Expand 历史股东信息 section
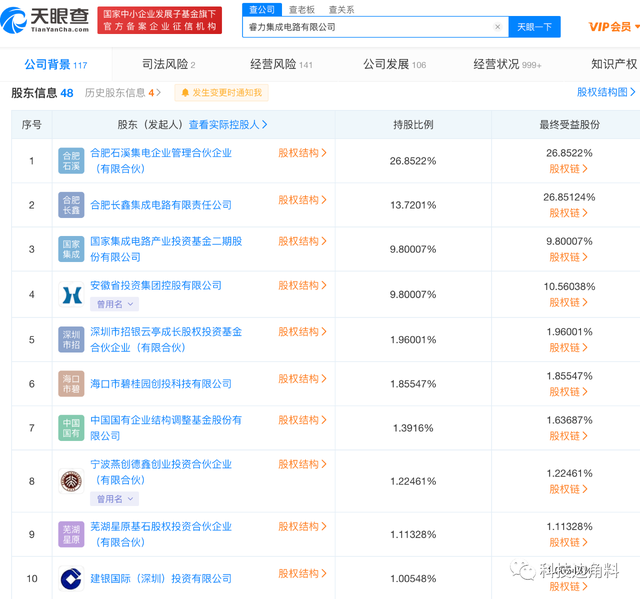640x599 pixels. coord(123,93)
